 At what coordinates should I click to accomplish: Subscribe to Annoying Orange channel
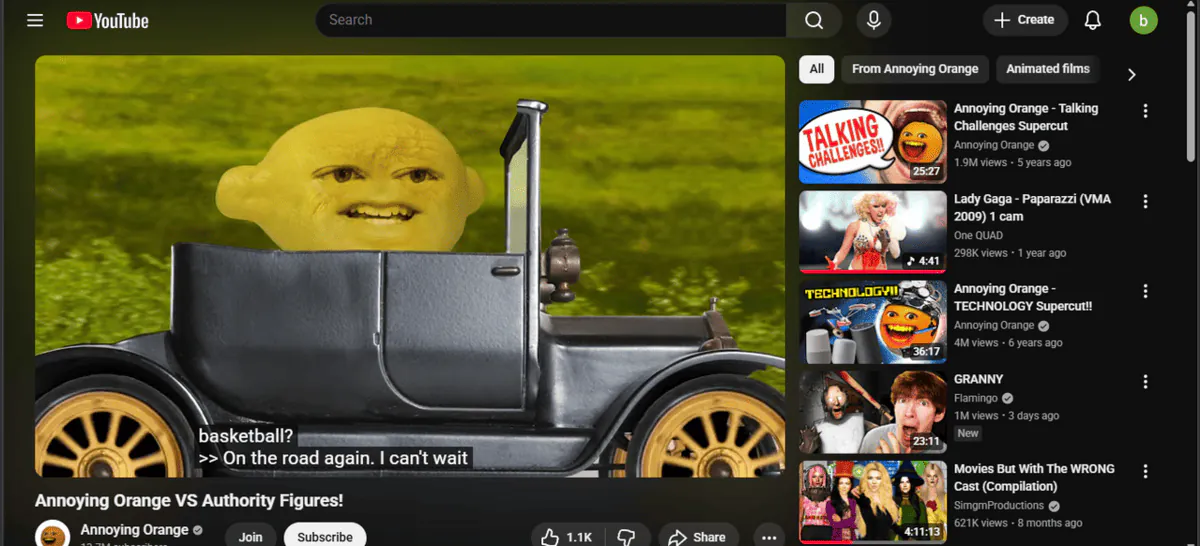coord(325,536)
